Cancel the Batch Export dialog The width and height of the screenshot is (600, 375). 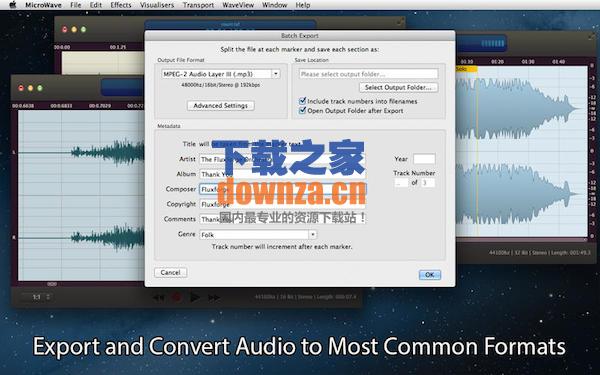[171, 272]
